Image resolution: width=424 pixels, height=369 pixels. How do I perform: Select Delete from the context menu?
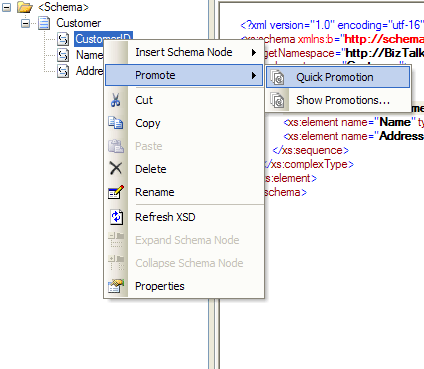tap(184, 169)
